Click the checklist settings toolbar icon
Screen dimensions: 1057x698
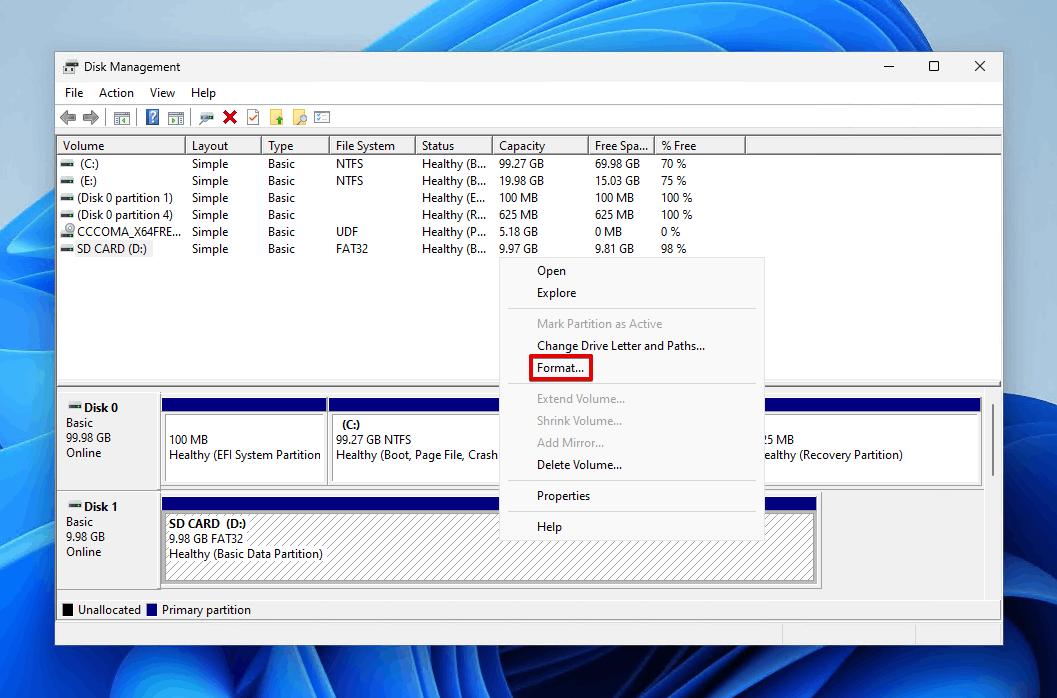pyautogui.click(x=322, y=117)
